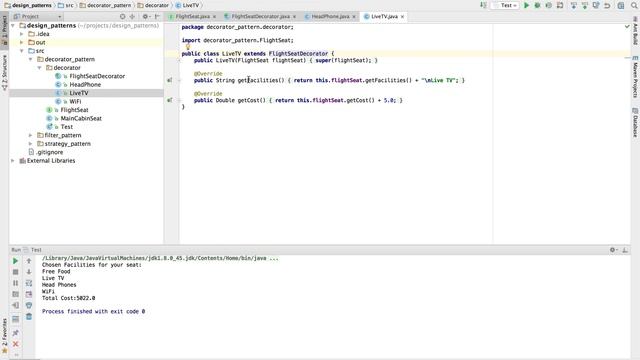Click the down arrow in Run panel

tap(29, 272)
